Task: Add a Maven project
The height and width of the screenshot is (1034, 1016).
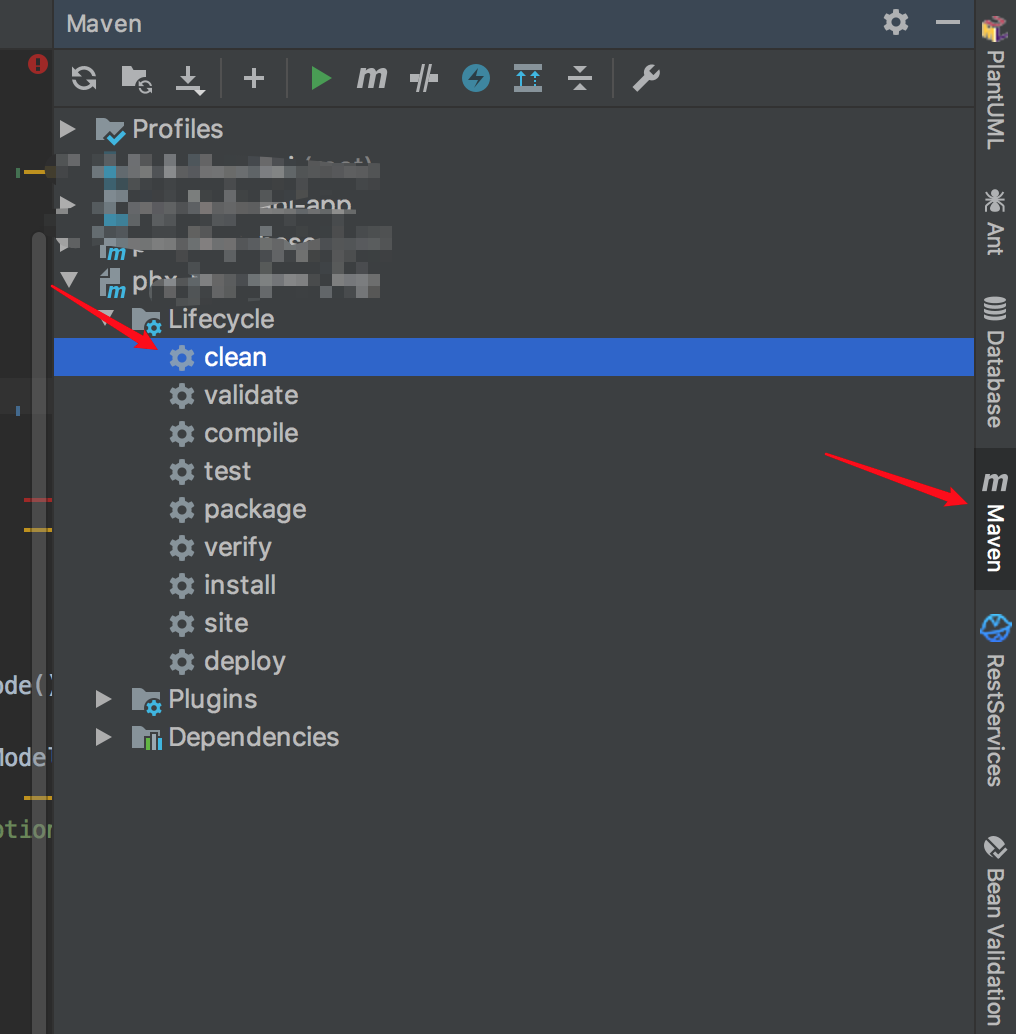Action: [253, 78]
